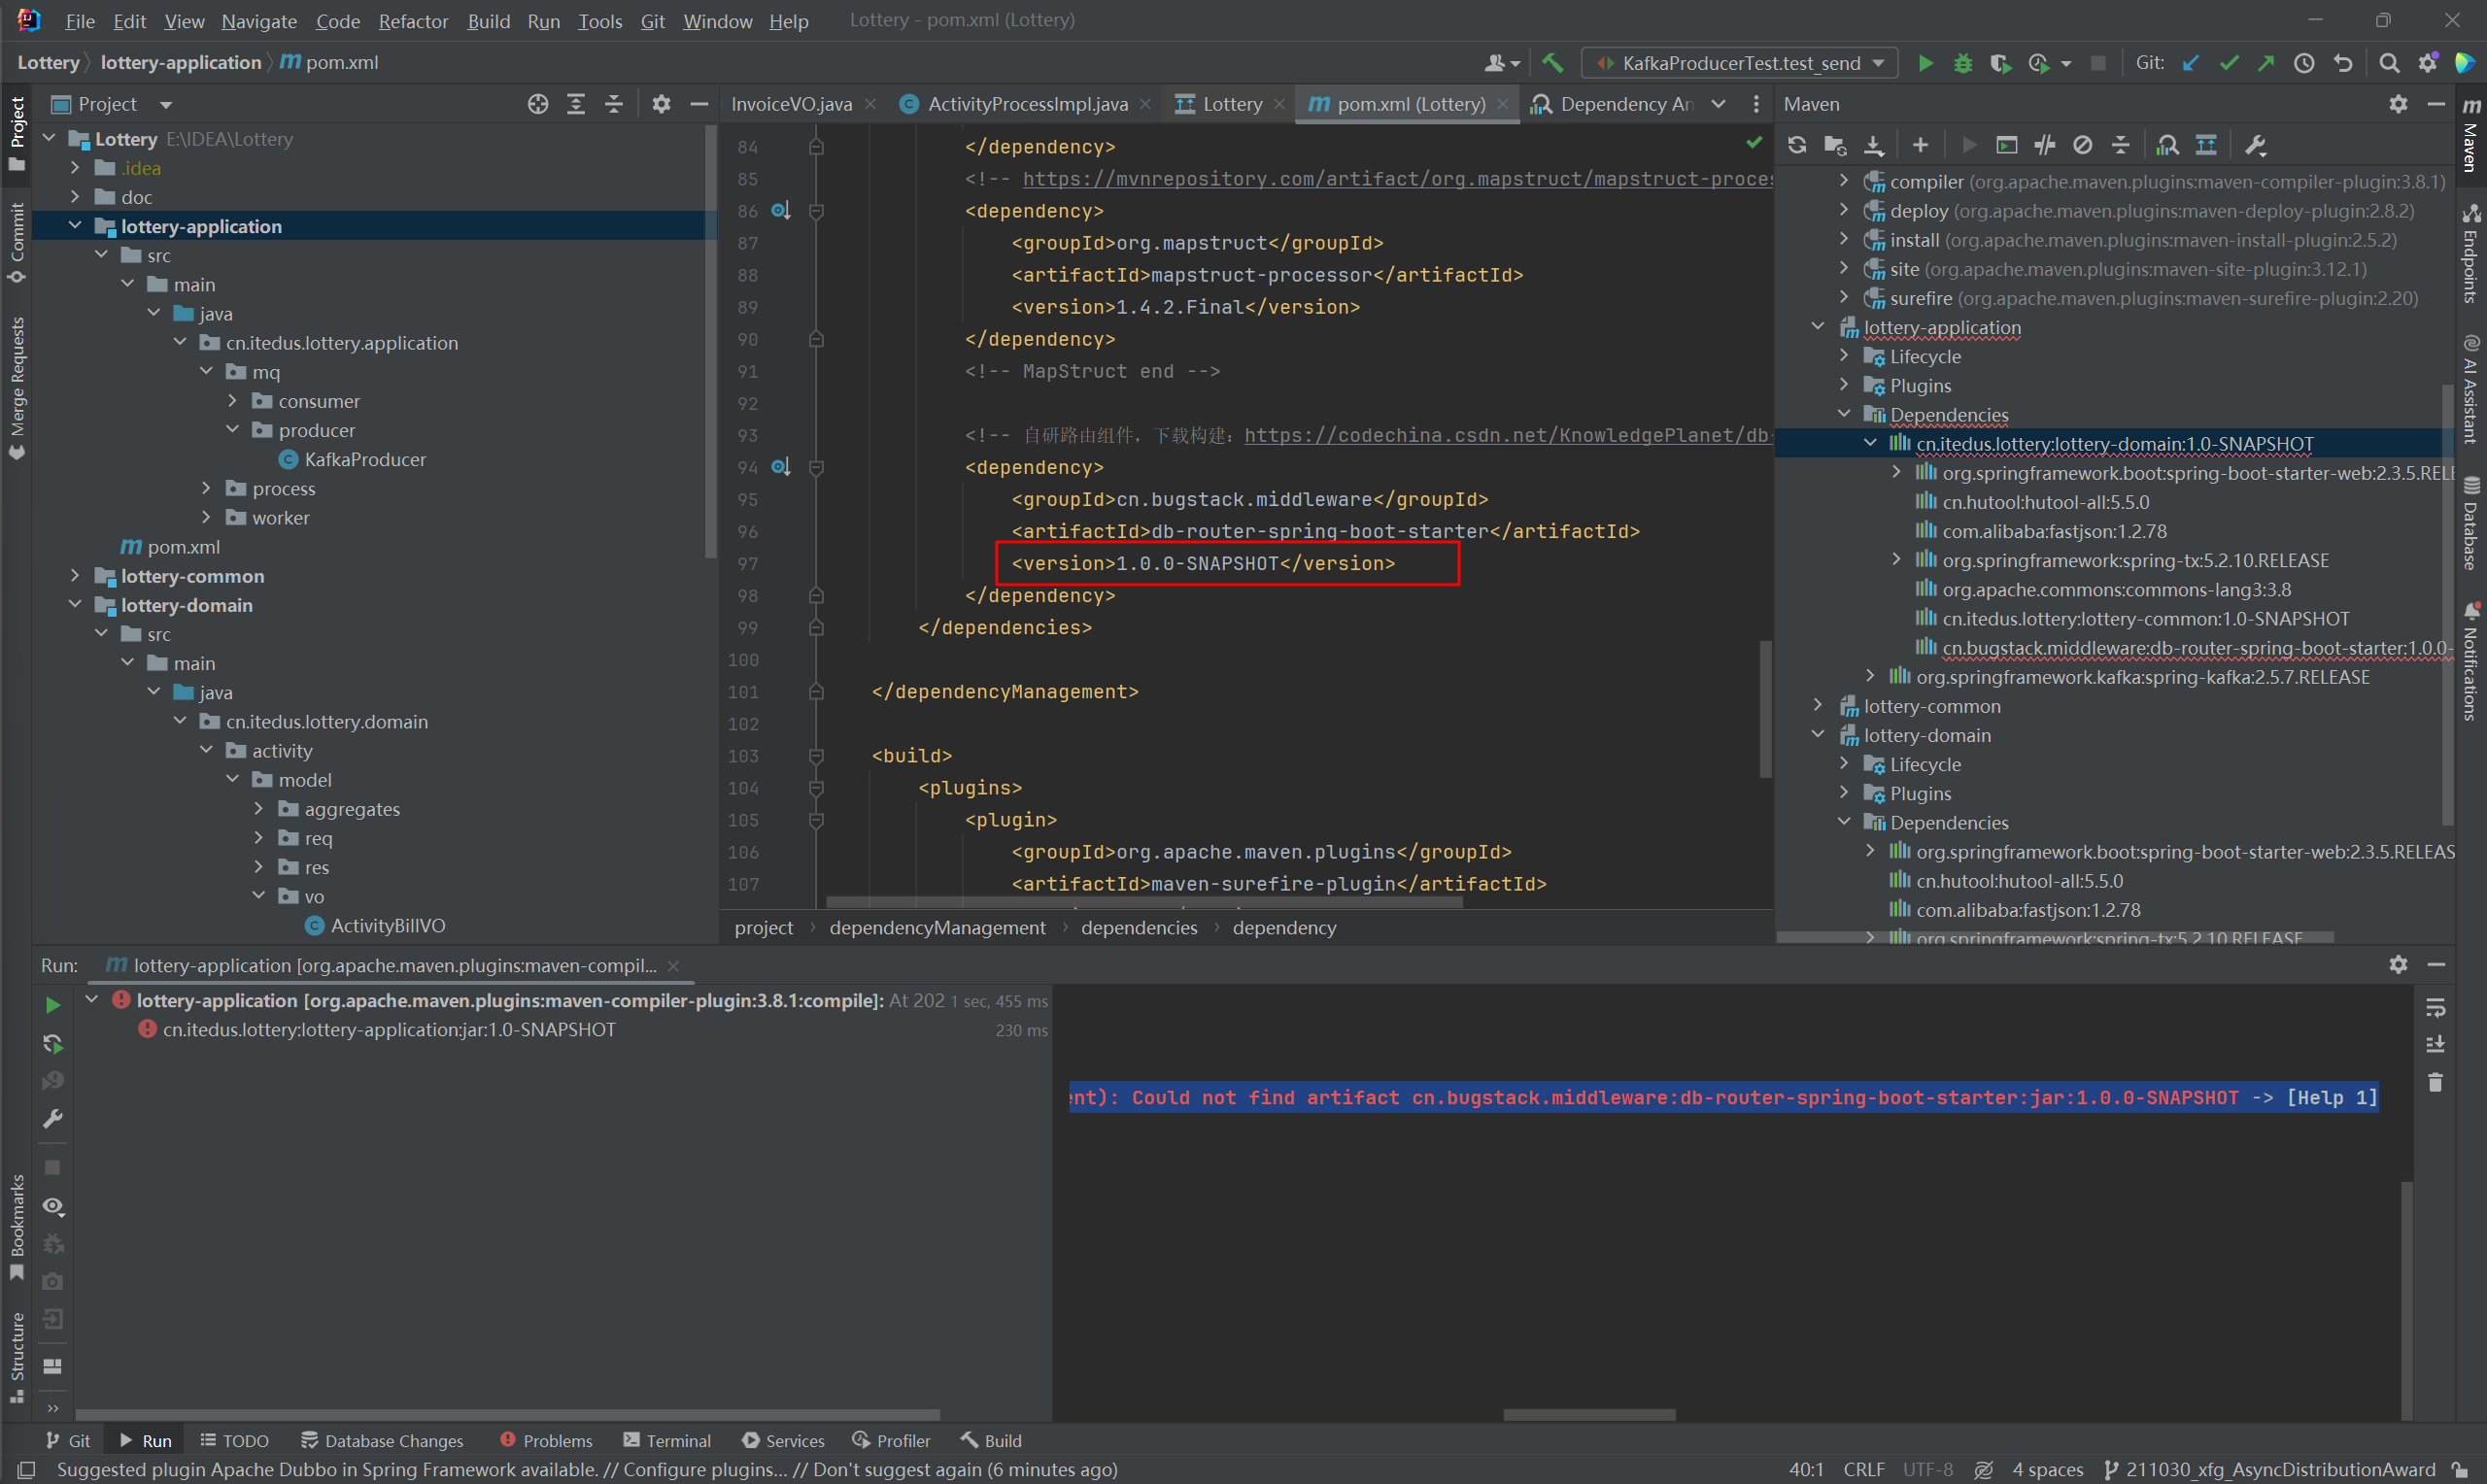Screen dimensions: 2487x1484
Task: Collapse lottery-domain dependency in Maven tree
Action: tap(1870, 443)
